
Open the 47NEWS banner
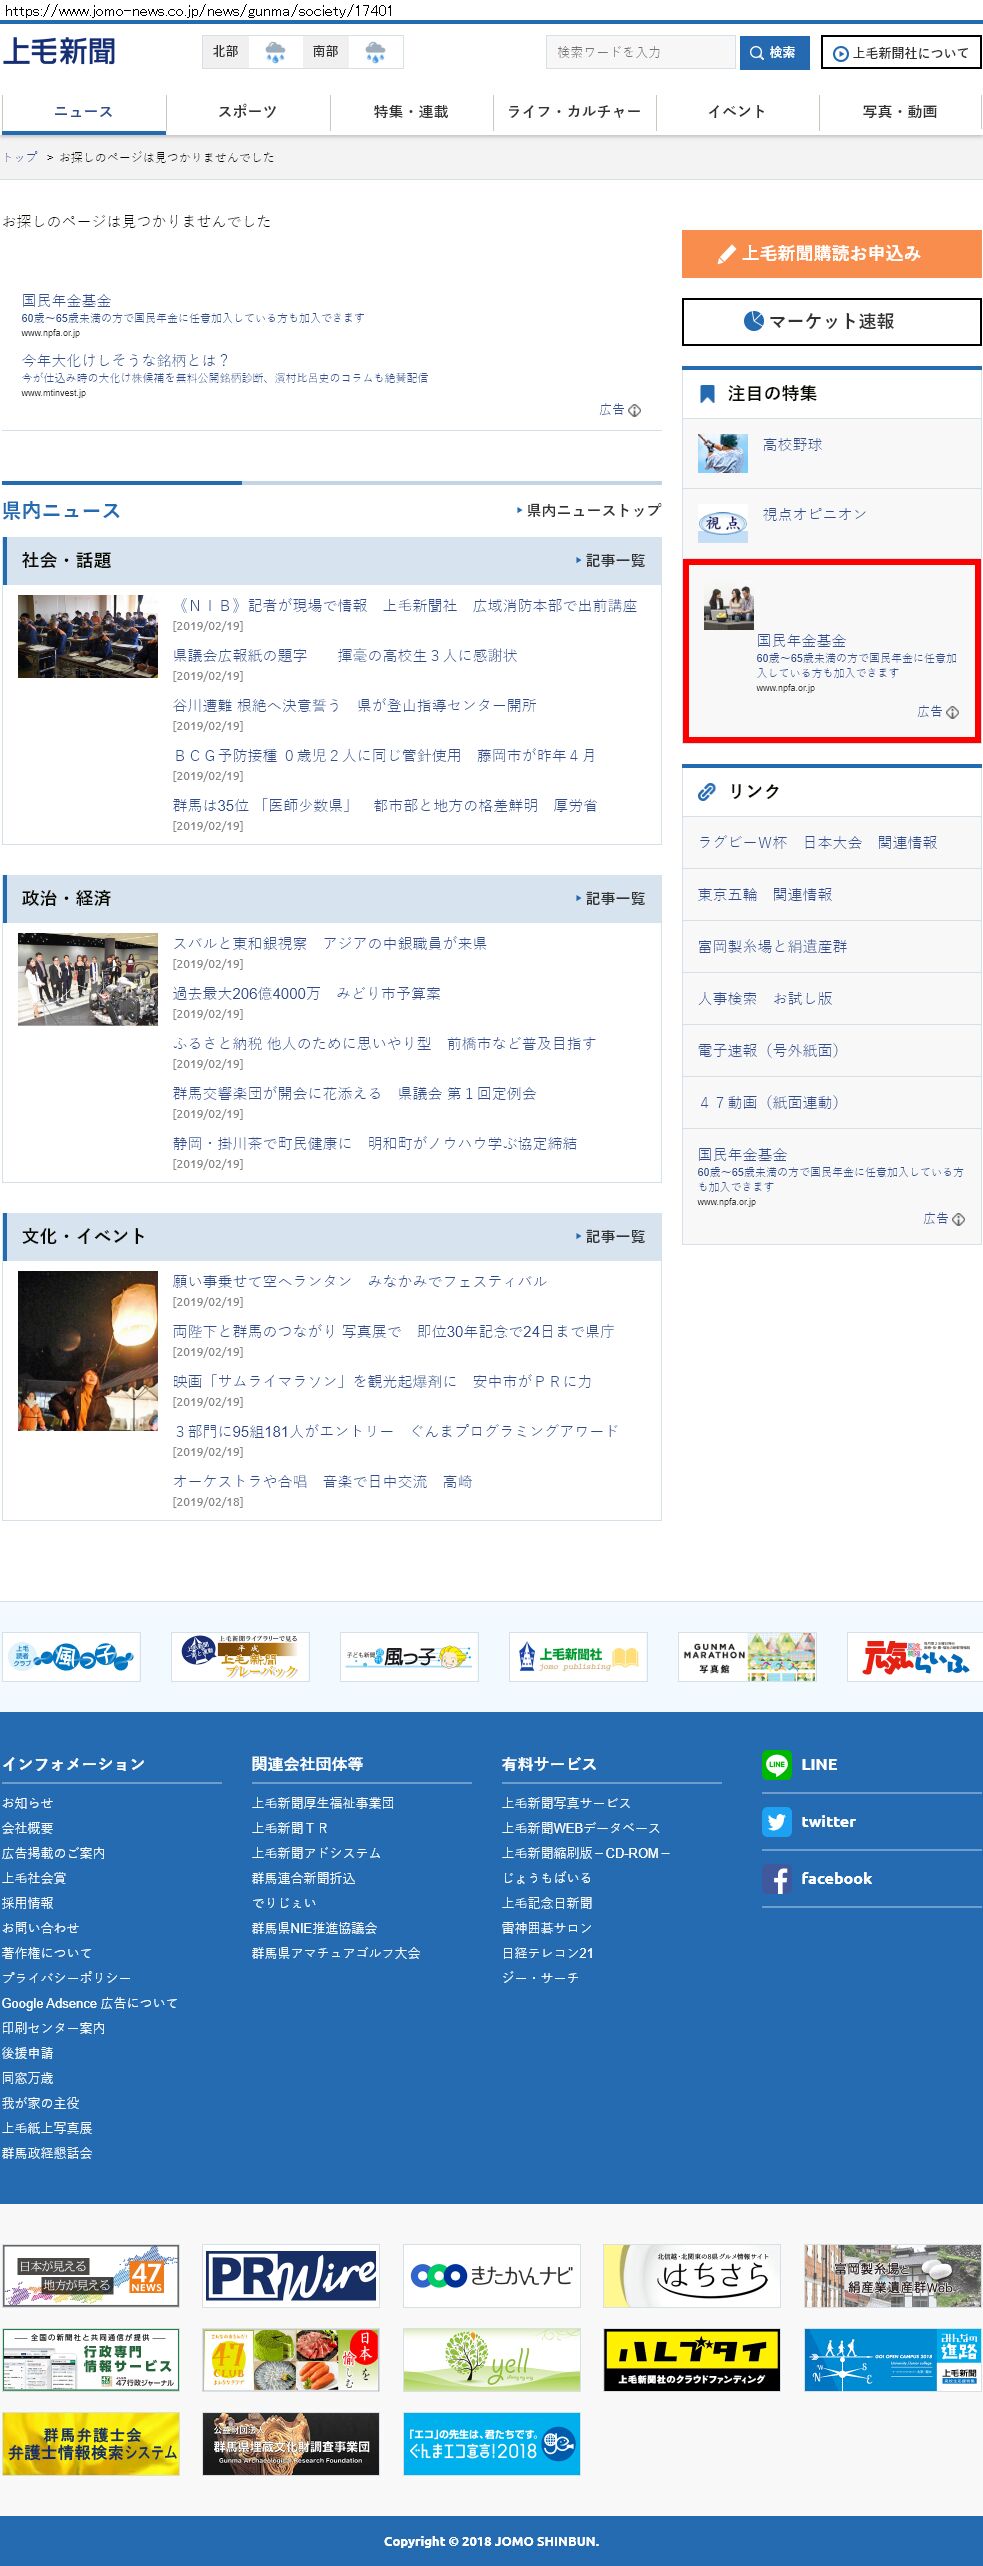[91, 2276]
